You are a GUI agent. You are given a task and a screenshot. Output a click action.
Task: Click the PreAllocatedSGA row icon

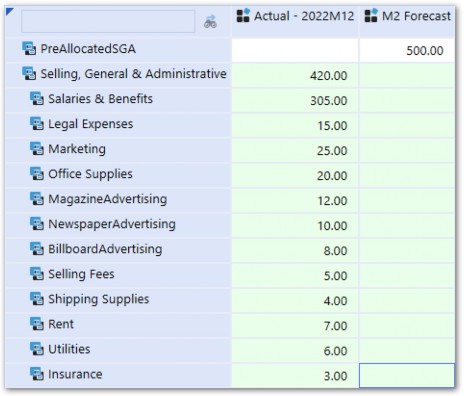pos(29,49)
